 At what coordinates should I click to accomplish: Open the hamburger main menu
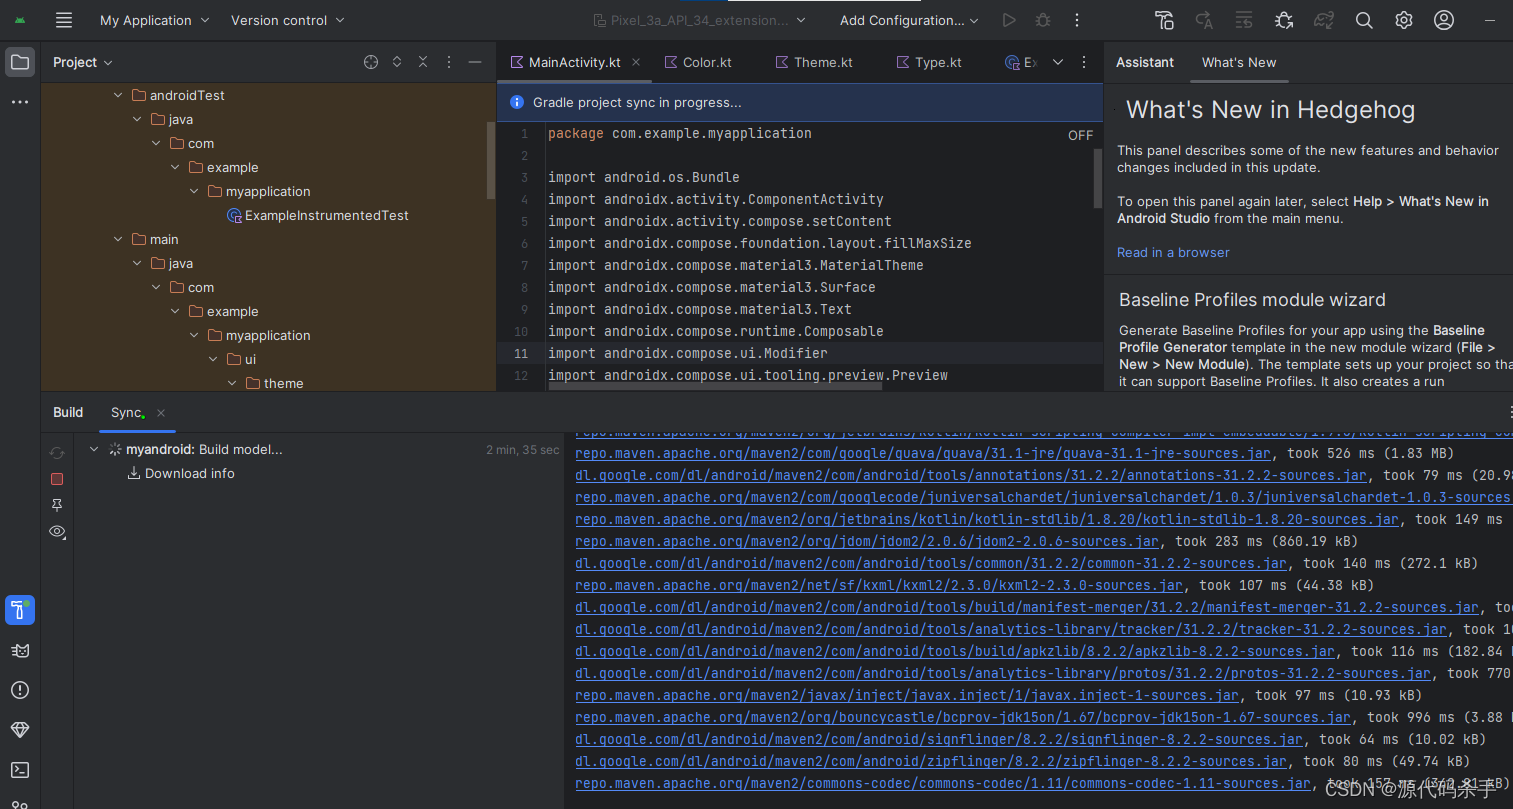[x=64, y=20]
